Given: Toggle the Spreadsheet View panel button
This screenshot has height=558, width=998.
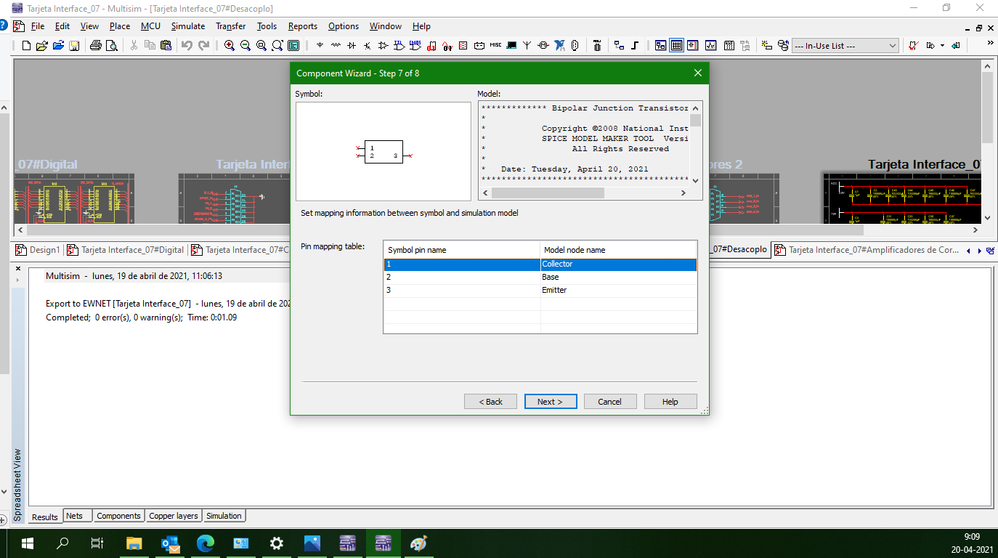Looking at the screenshot, I should [x=677, y=46].
